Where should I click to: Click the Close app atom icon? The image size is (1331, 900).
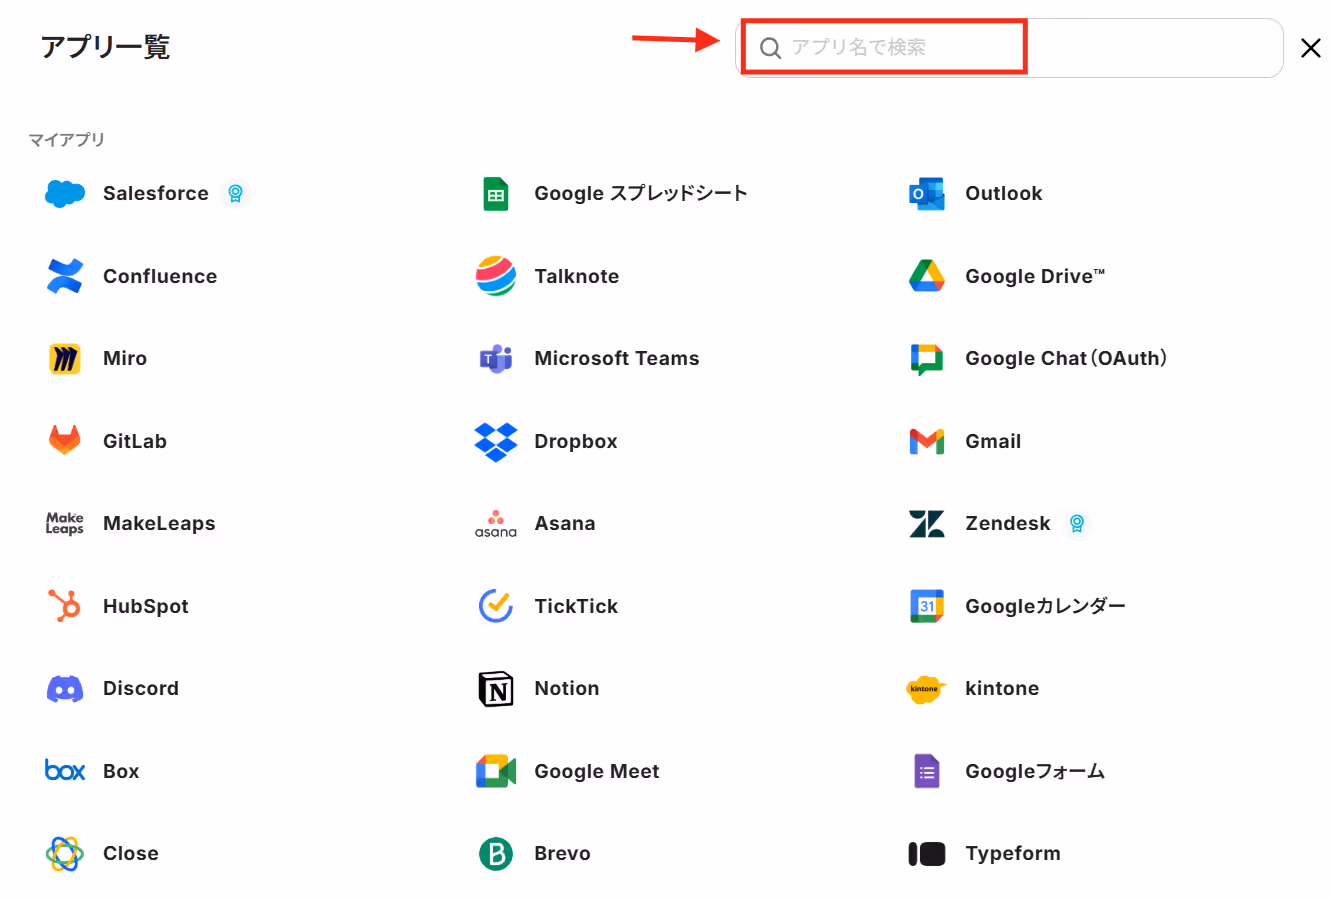pyautogui.click(x=65, y=854)
